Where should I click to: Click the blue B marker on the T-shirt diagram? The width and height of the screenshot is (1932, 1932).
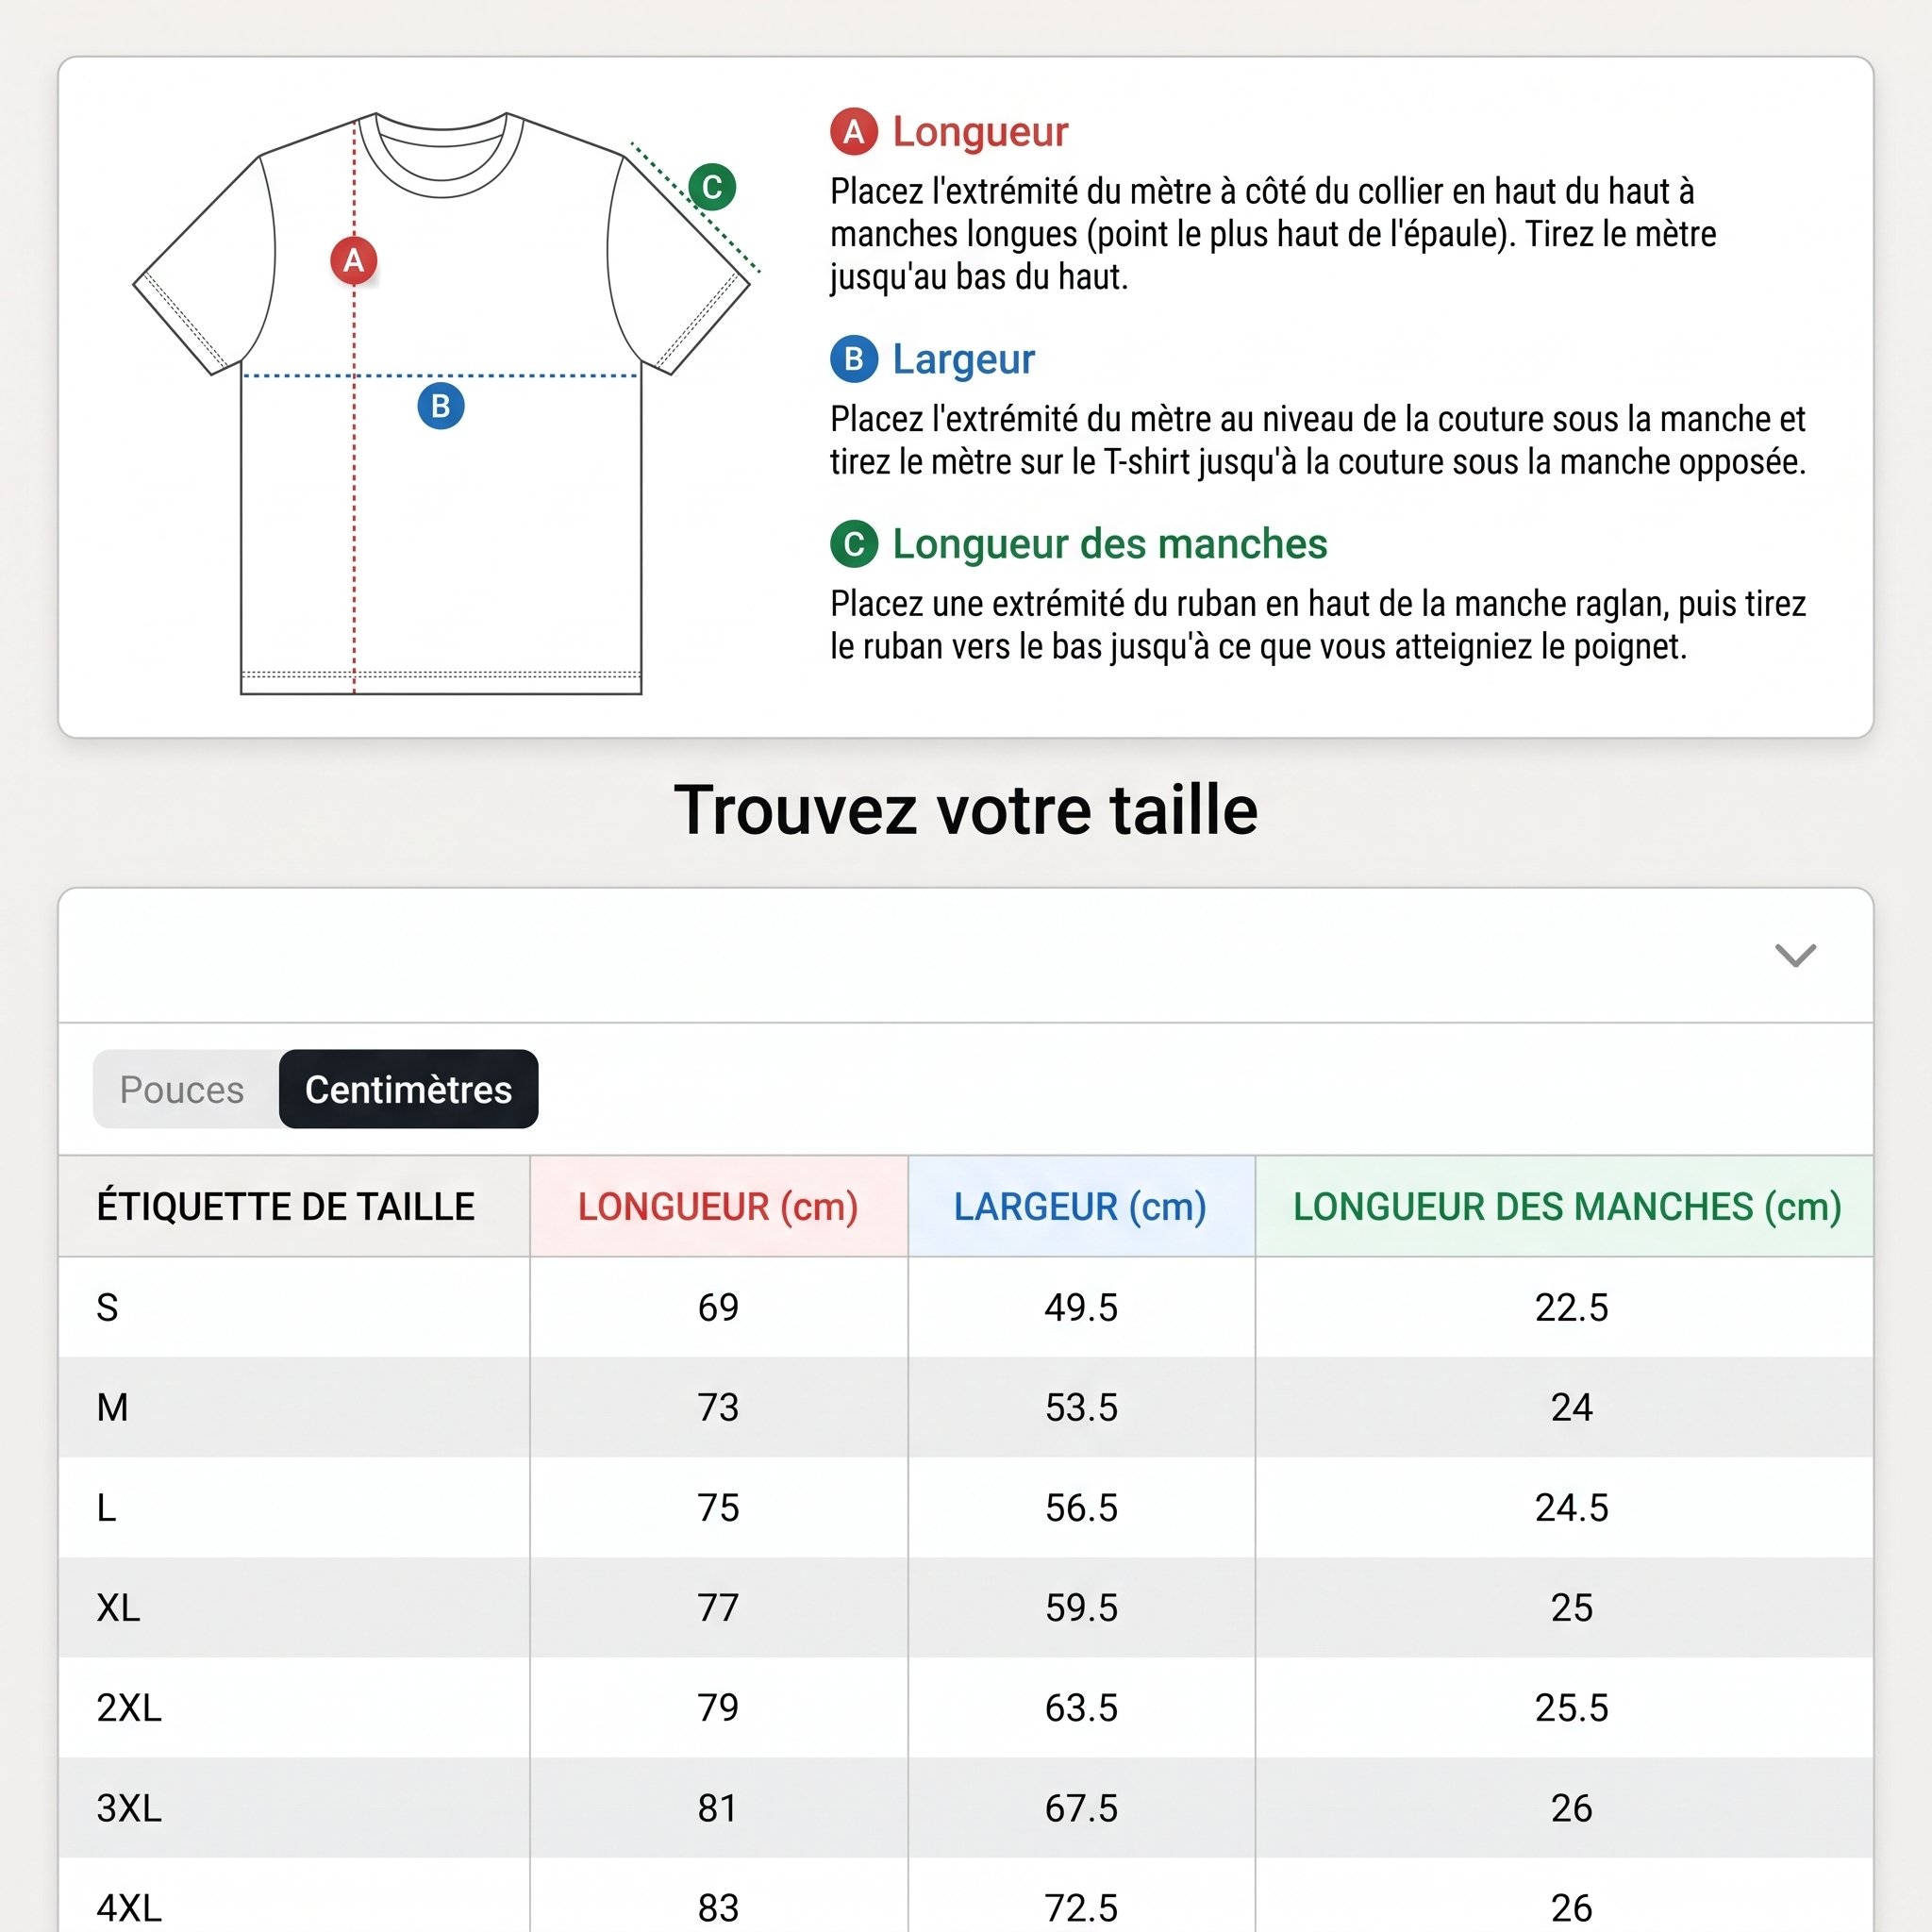[441, 406]
